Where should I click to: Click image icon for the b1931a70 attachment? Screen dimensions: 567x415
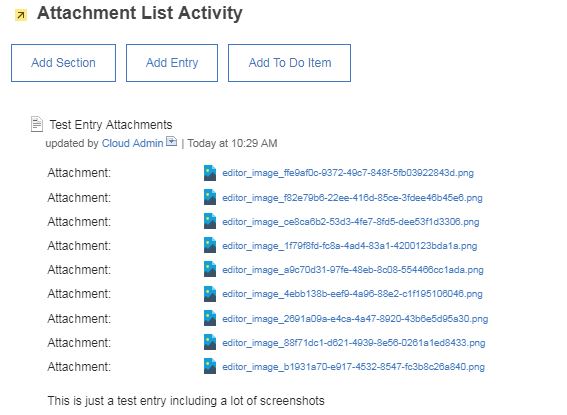(210, 366)
